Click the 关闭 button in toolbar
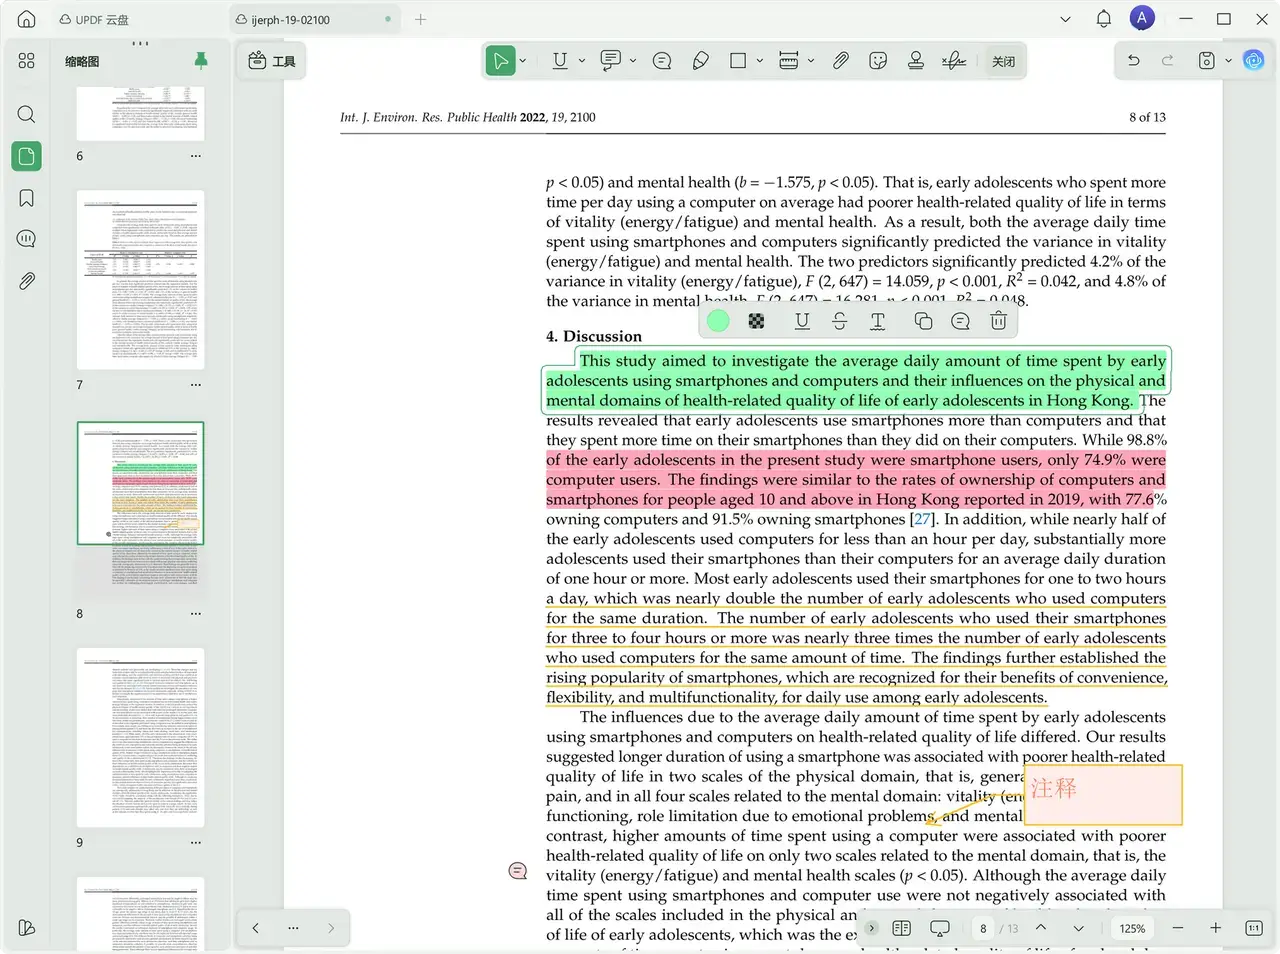Image resolution: width=1280 pixels, height=954 pixels. click(1003, 61)
